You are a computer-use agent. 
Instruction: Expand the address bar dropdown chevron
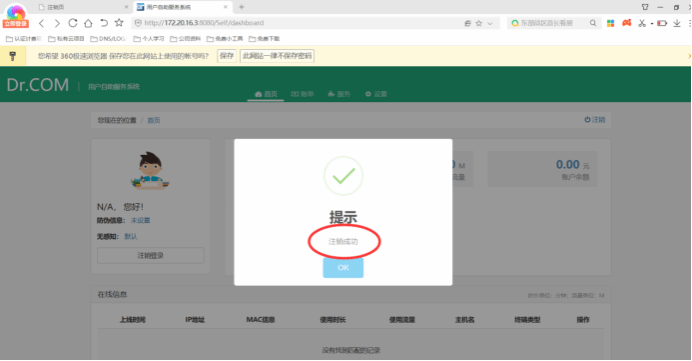[490, 23]
